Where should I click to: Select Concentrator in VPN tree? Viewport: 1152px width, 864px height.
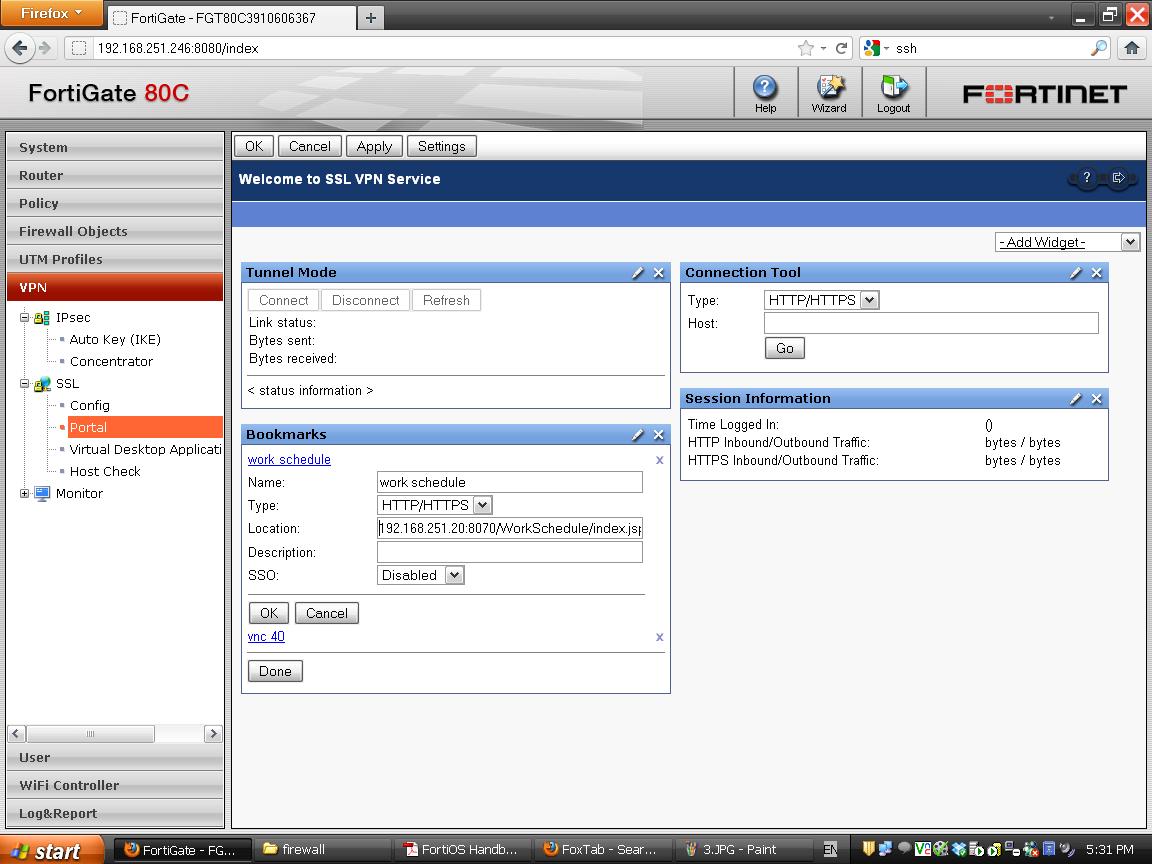point(111,361)
